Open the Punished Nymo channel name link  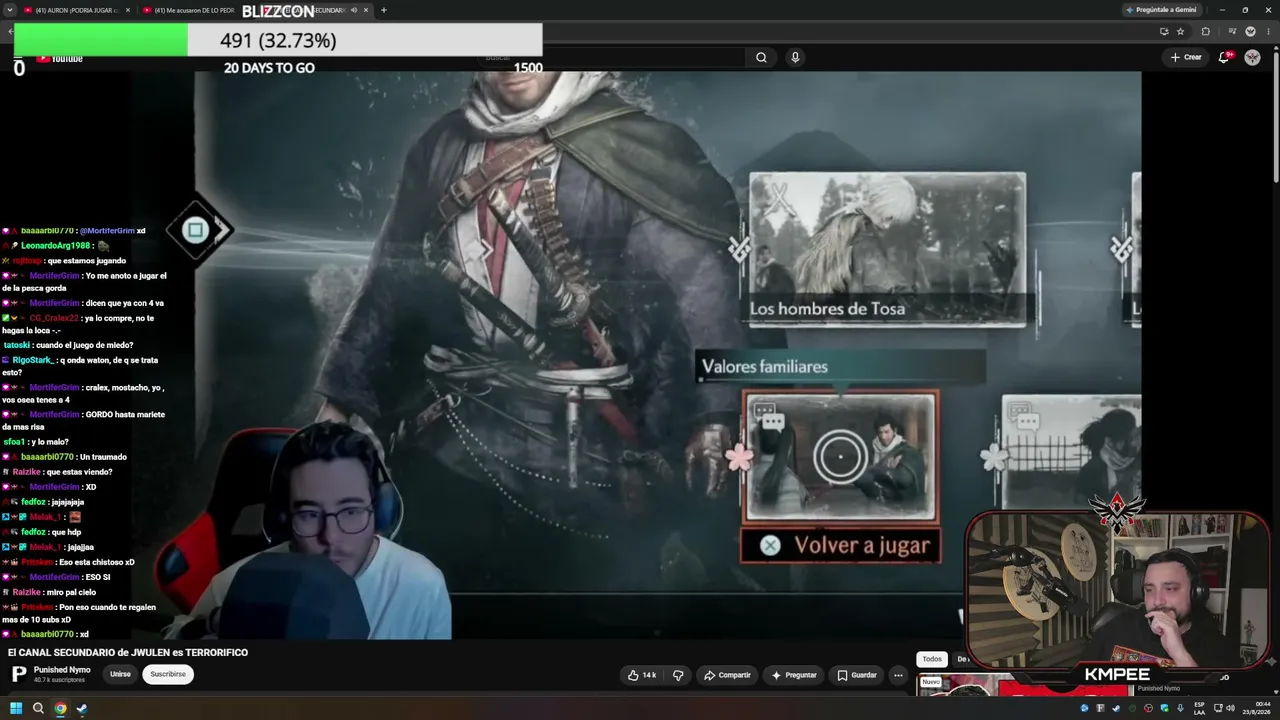pos(62,669)
